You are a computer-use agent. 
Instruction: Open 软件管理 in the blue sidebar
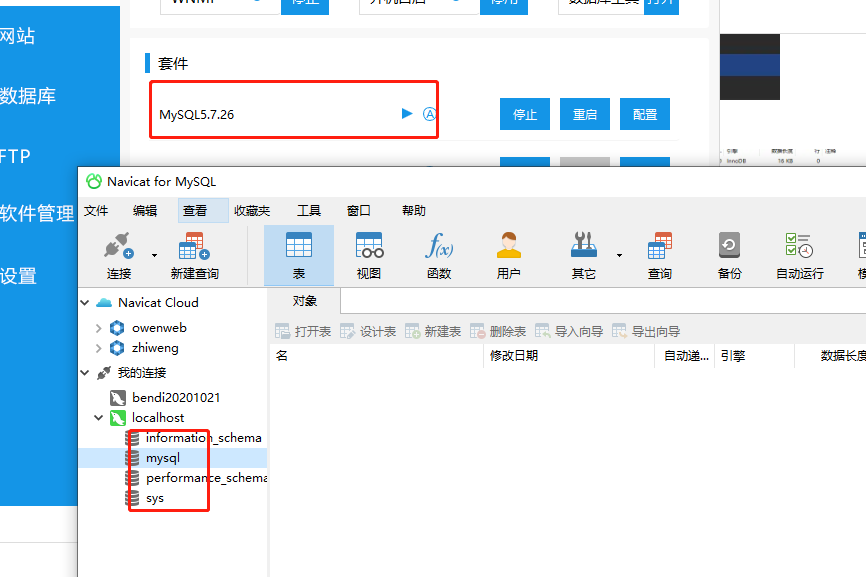pos(36,213)
